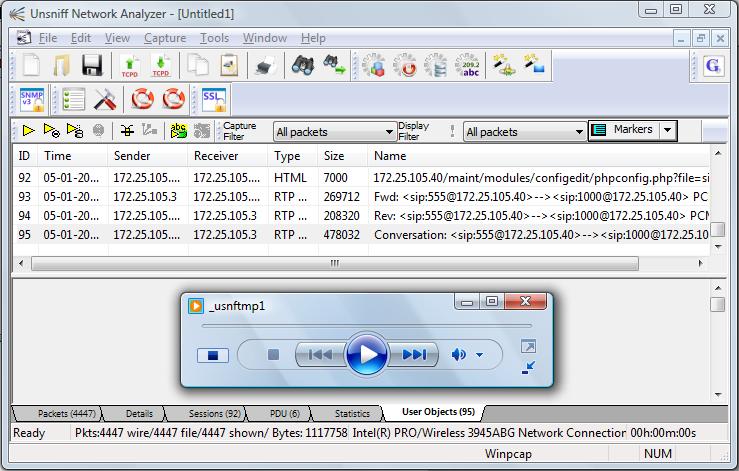Skip to previous track in media player
This screenshot has width=739, height=471.
click(320, 355)
